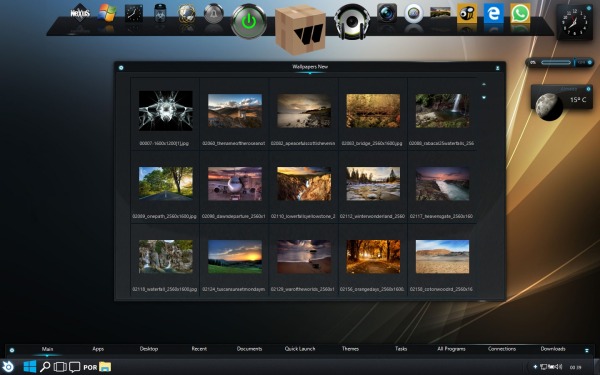Switch to the Main shelf tab
This screenshot has width=600, height=375.
click(x=47, y=349)
